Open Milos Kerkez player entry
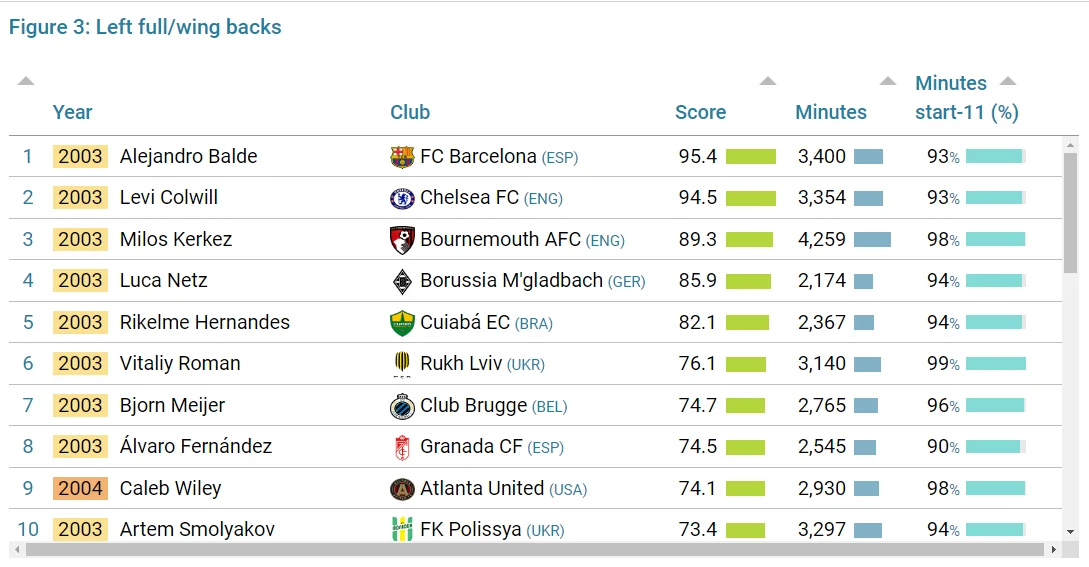The image size is (1089, 567). tap(175, 240)
